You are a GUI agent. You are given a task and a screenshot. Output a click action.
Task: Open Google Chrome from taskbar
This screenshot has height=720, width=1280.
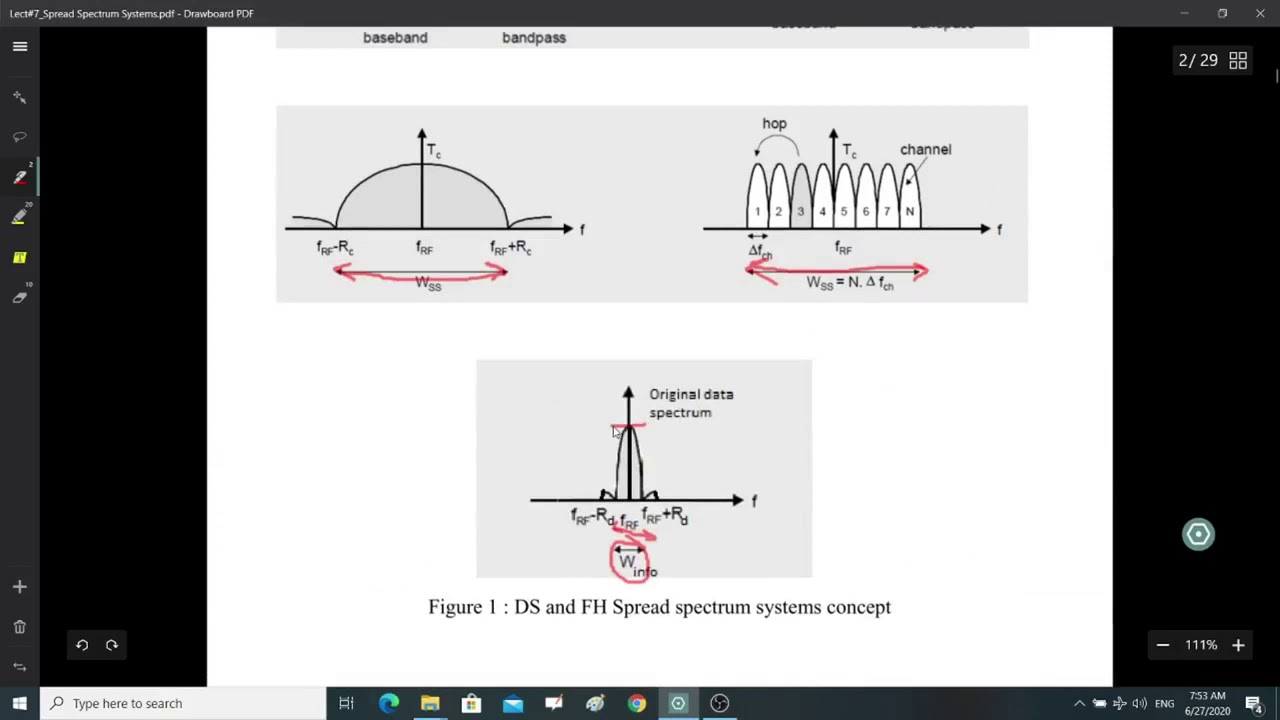click(636, 703)
